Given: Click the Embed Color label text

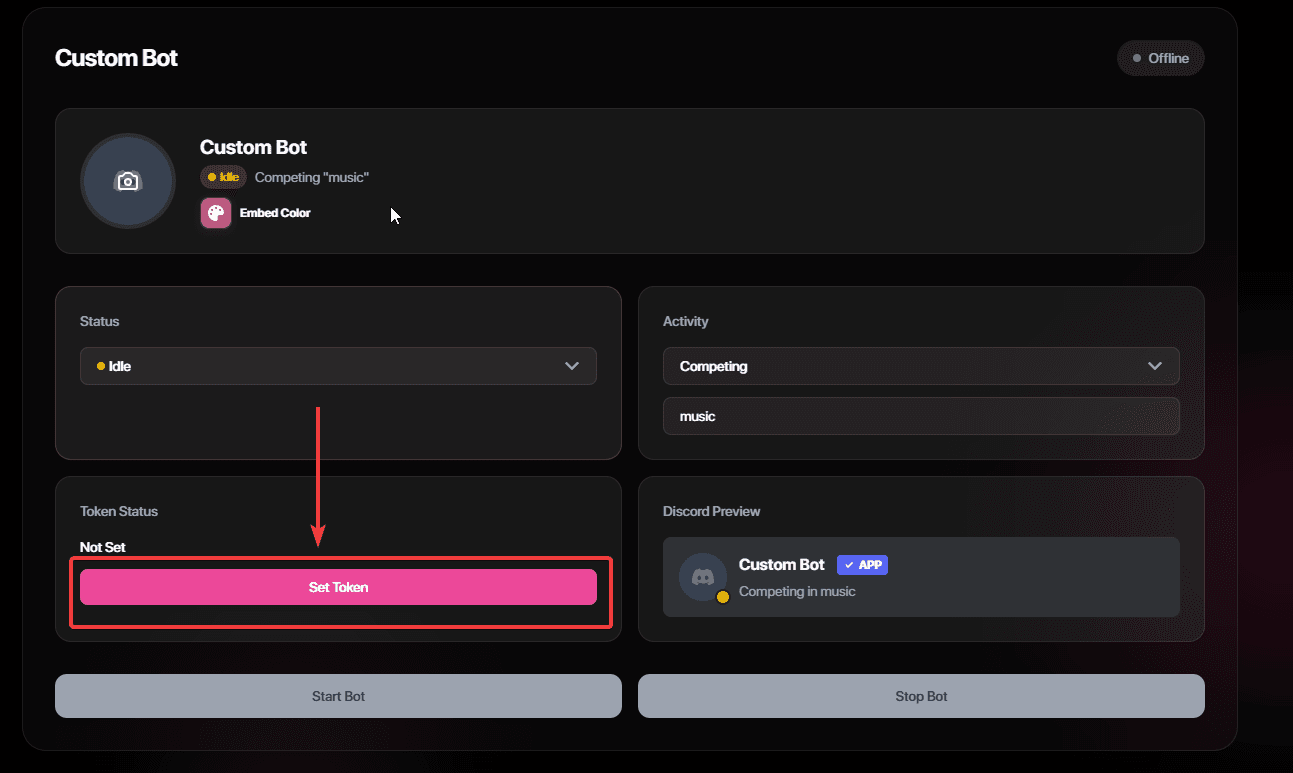Looking at the screenshot, I should click(x=275, y=213).
